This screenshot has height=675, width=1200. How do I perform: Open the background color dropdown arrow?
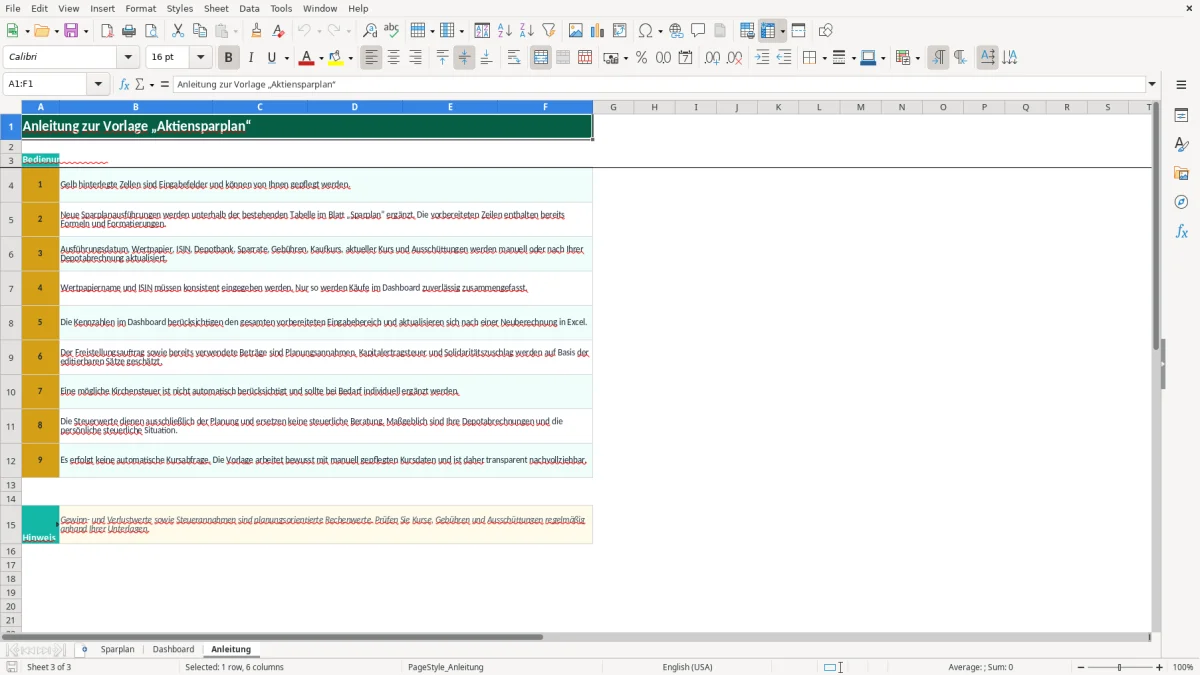pyautogui.click(x=350, y=58)
